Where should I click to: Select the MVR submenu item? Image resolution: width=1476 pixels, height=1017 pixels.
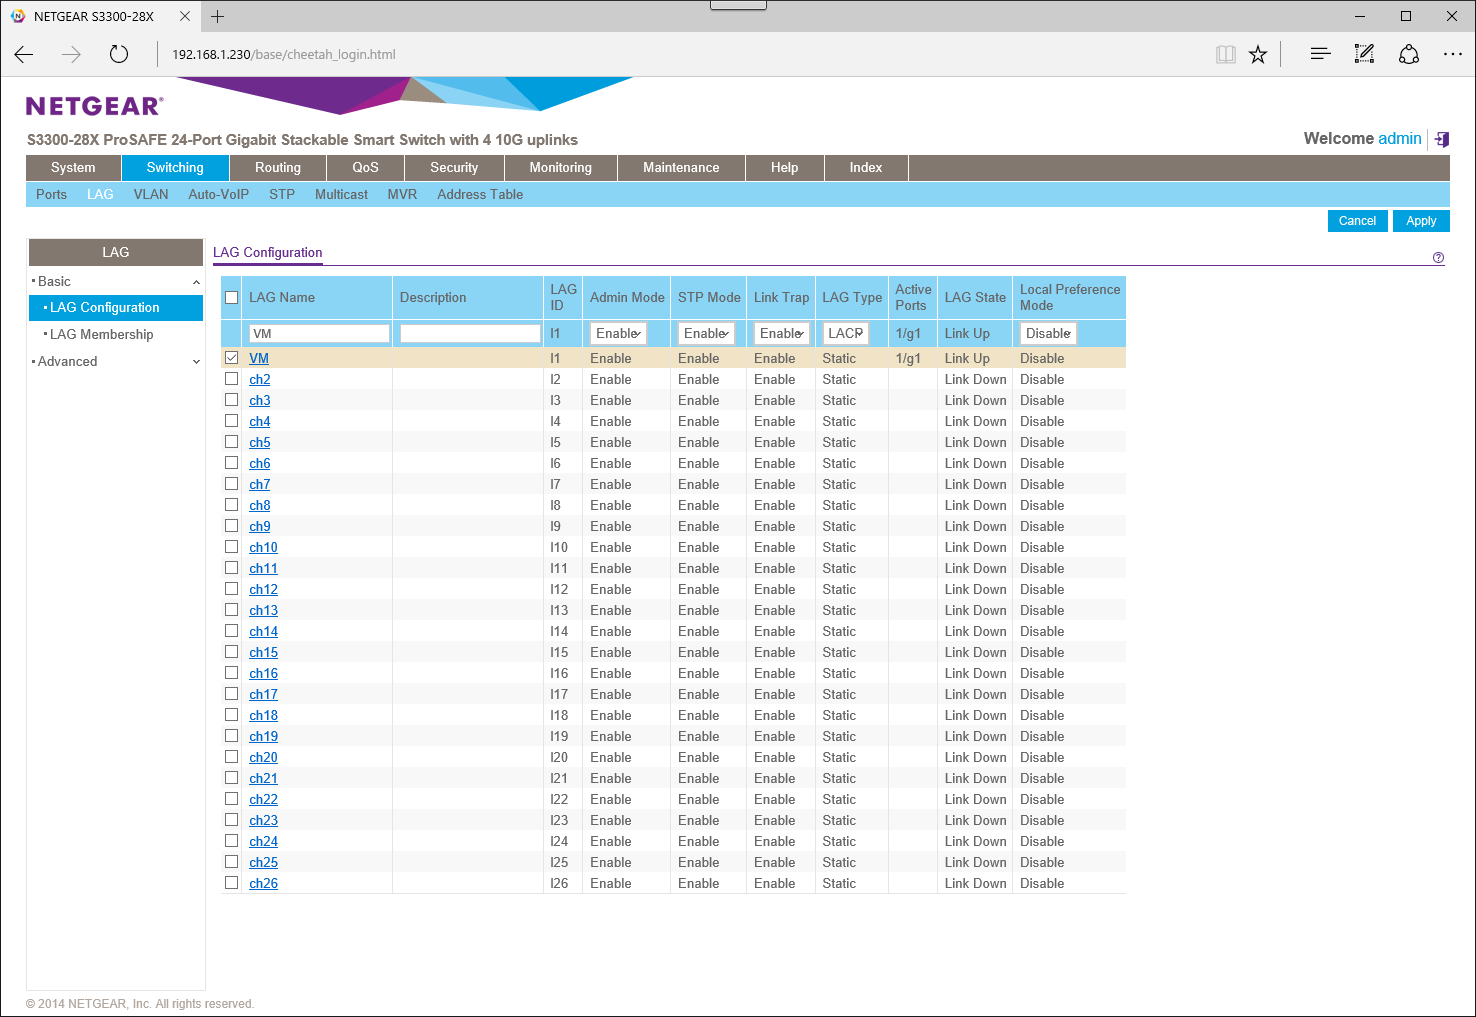402,195
